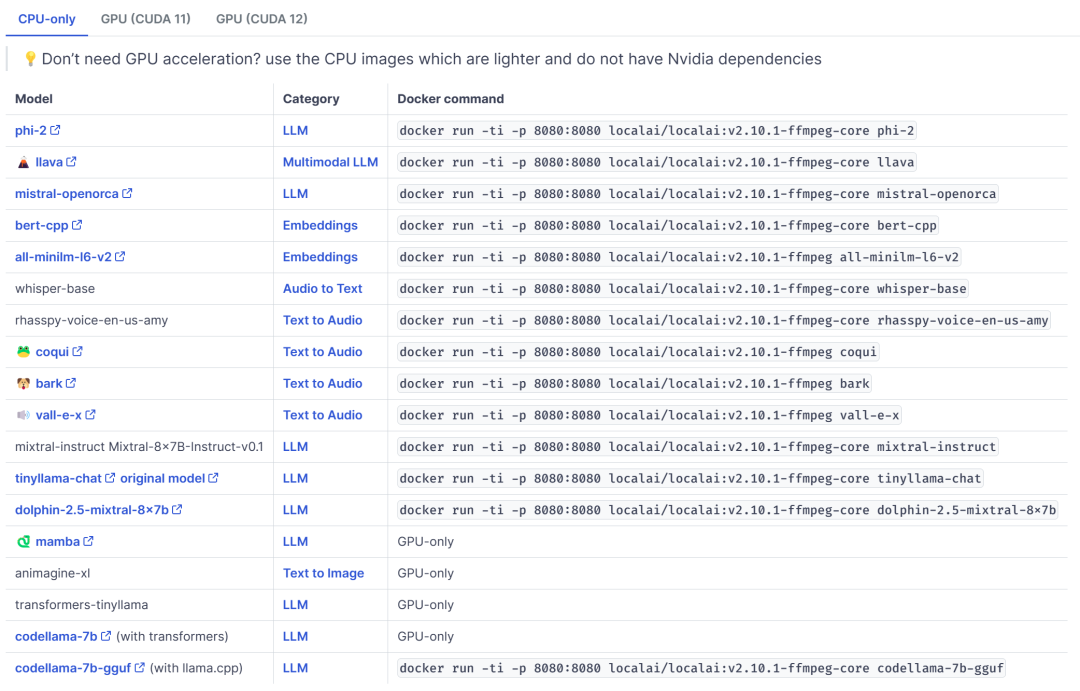Screen dimensions: 1080x691
Task: Open the codellama-7b model link
Action: 56,637
